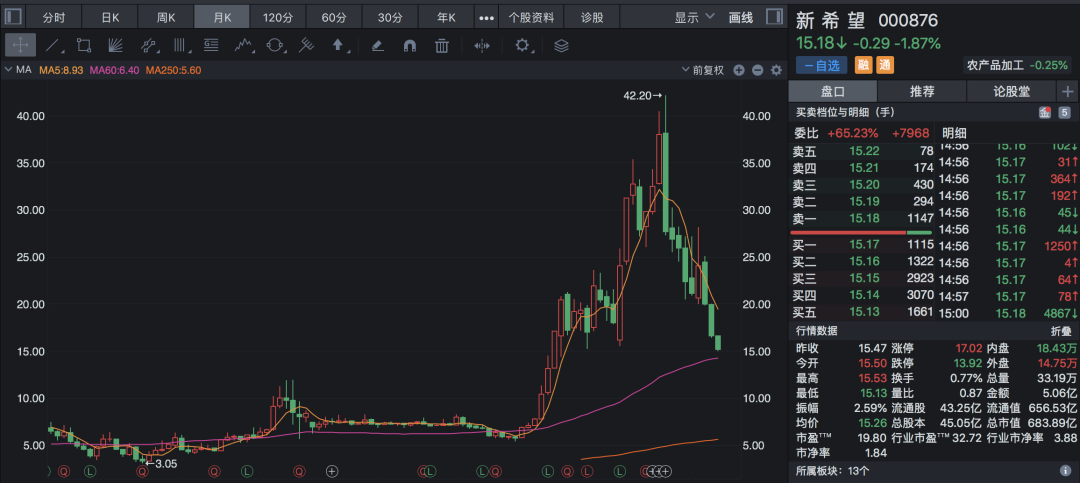Switch to the 60分 chart tab

[x=333, y=18]
